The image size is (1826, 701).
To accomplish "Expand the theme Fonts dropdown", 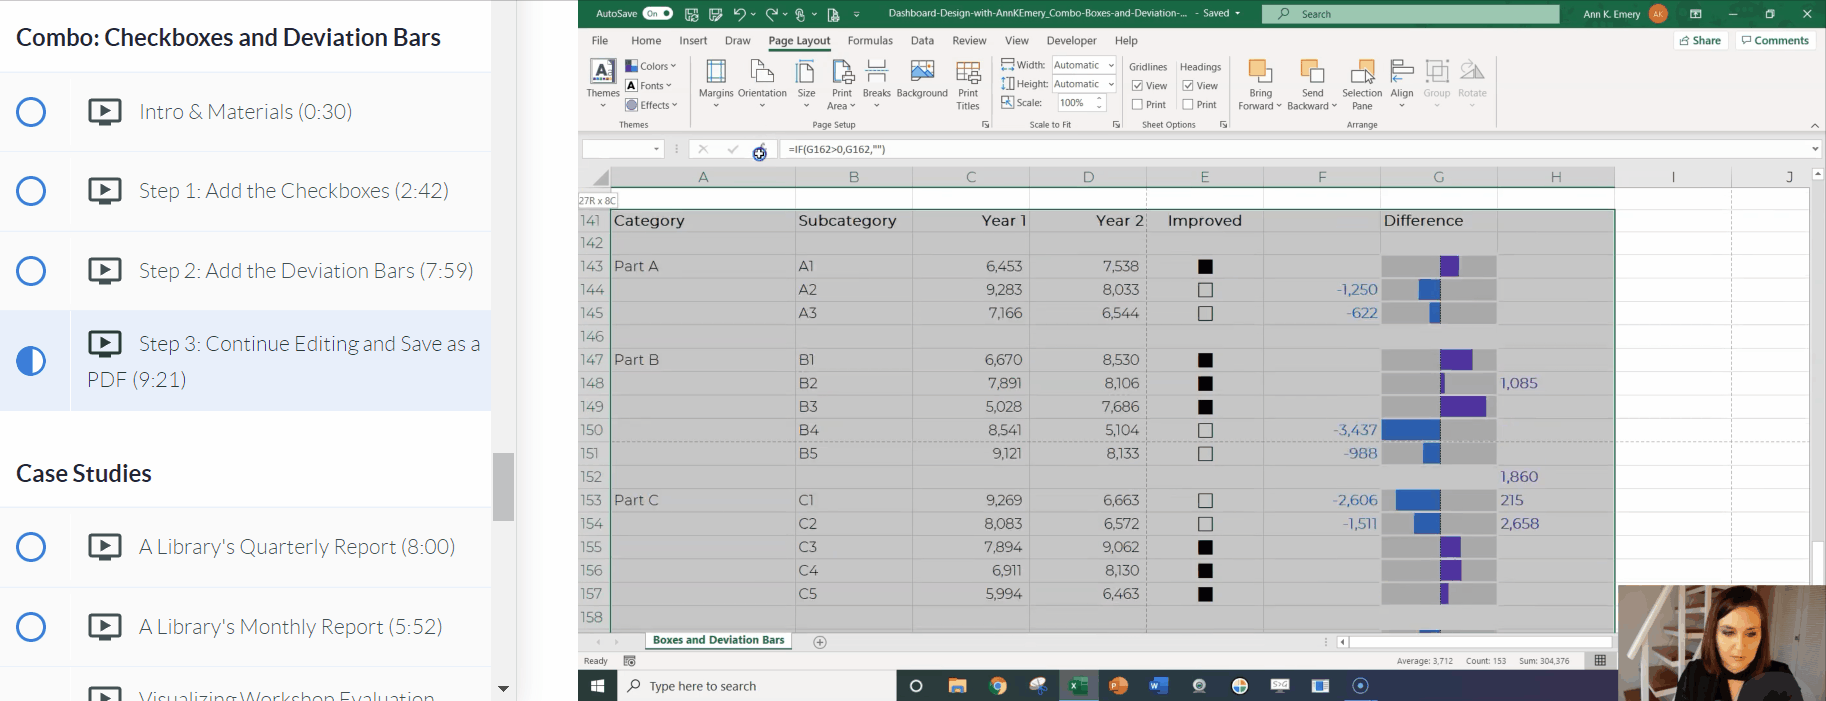I will coord(648,86).
